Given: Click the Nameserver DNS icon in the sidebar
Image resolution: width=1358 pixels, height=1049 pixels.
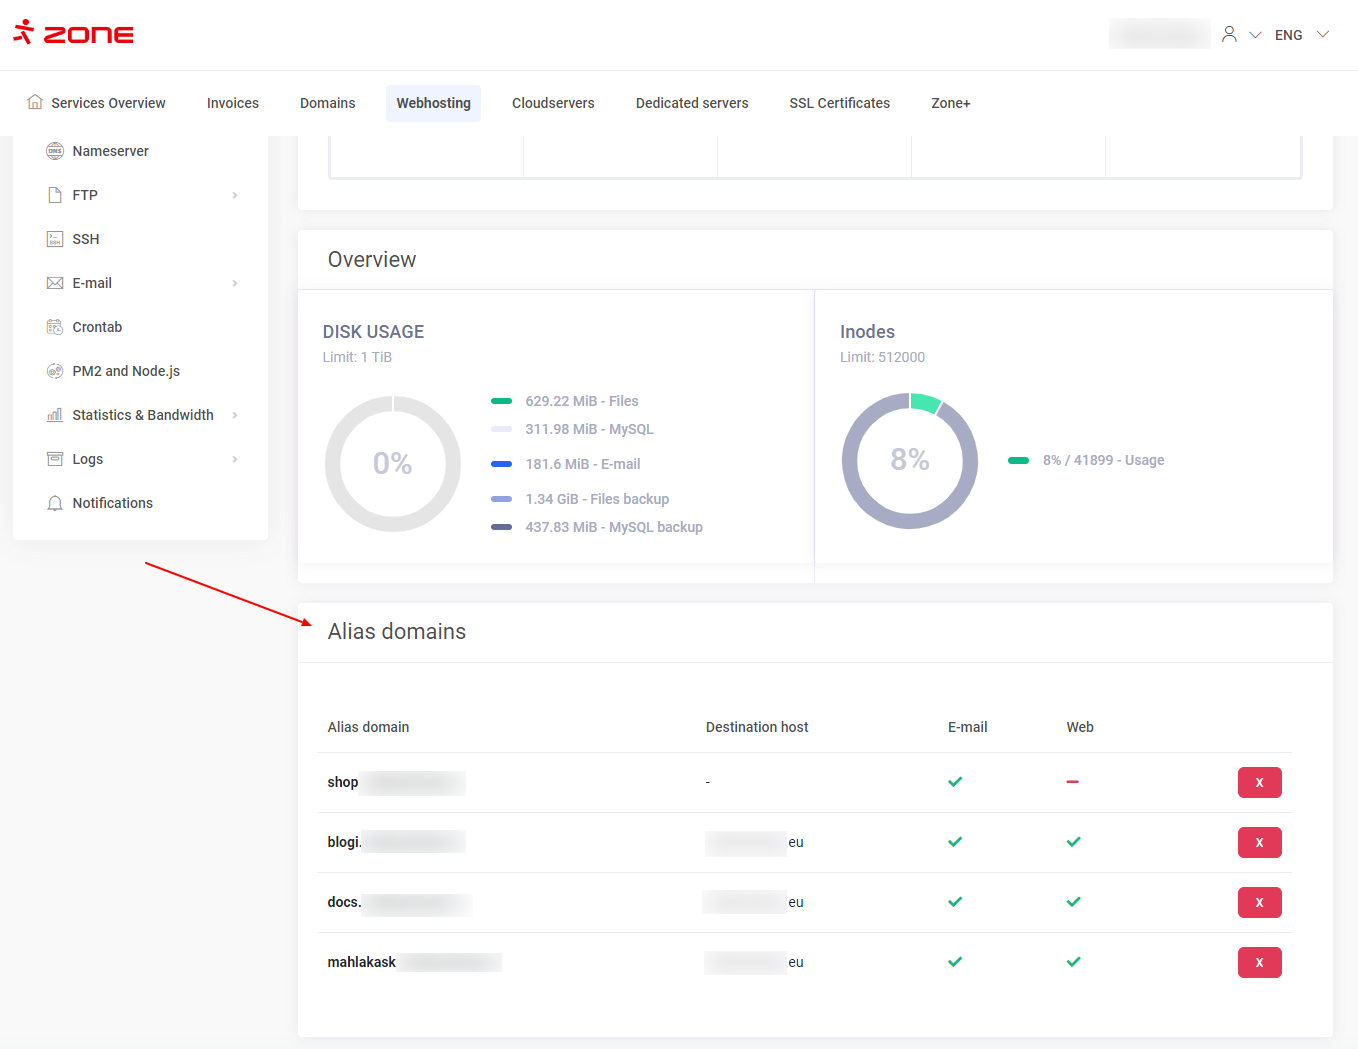Looking at the screenshot, I should pos(55,151).
